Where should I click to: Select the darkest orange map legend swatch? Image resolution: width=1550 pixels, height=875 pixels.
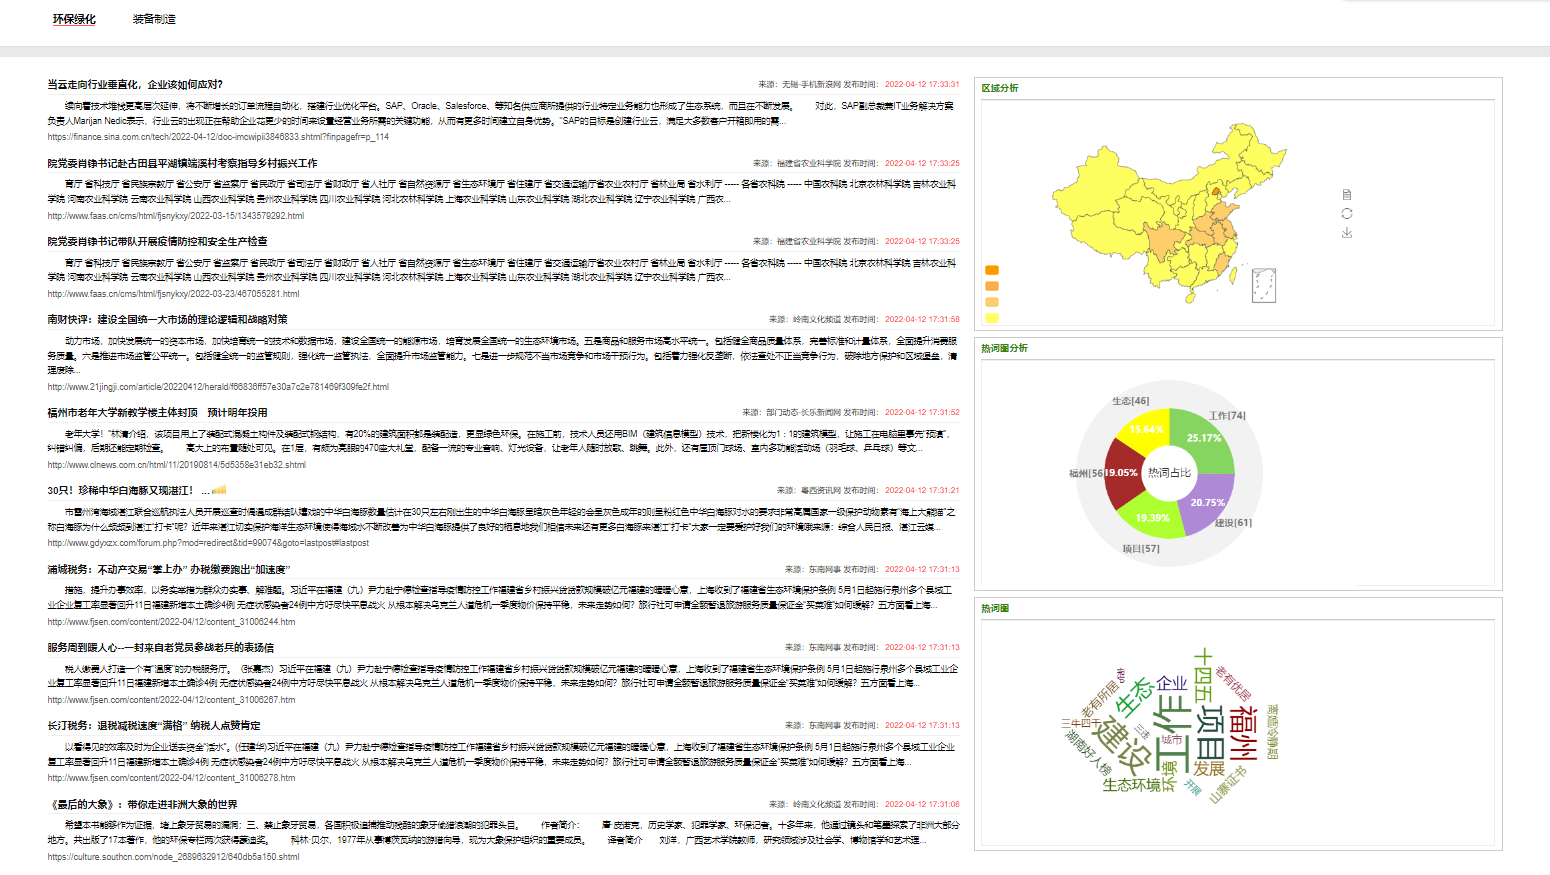[x=992, y=270]
